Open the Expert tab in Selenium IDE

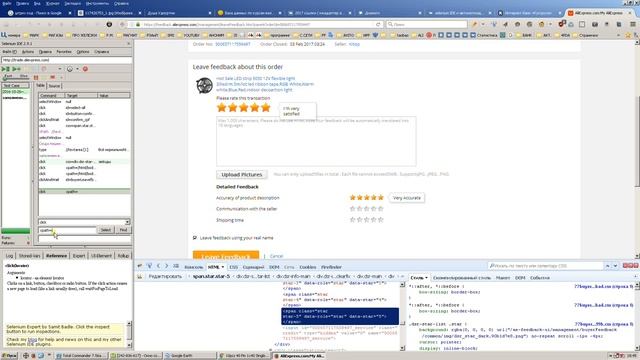79,256
